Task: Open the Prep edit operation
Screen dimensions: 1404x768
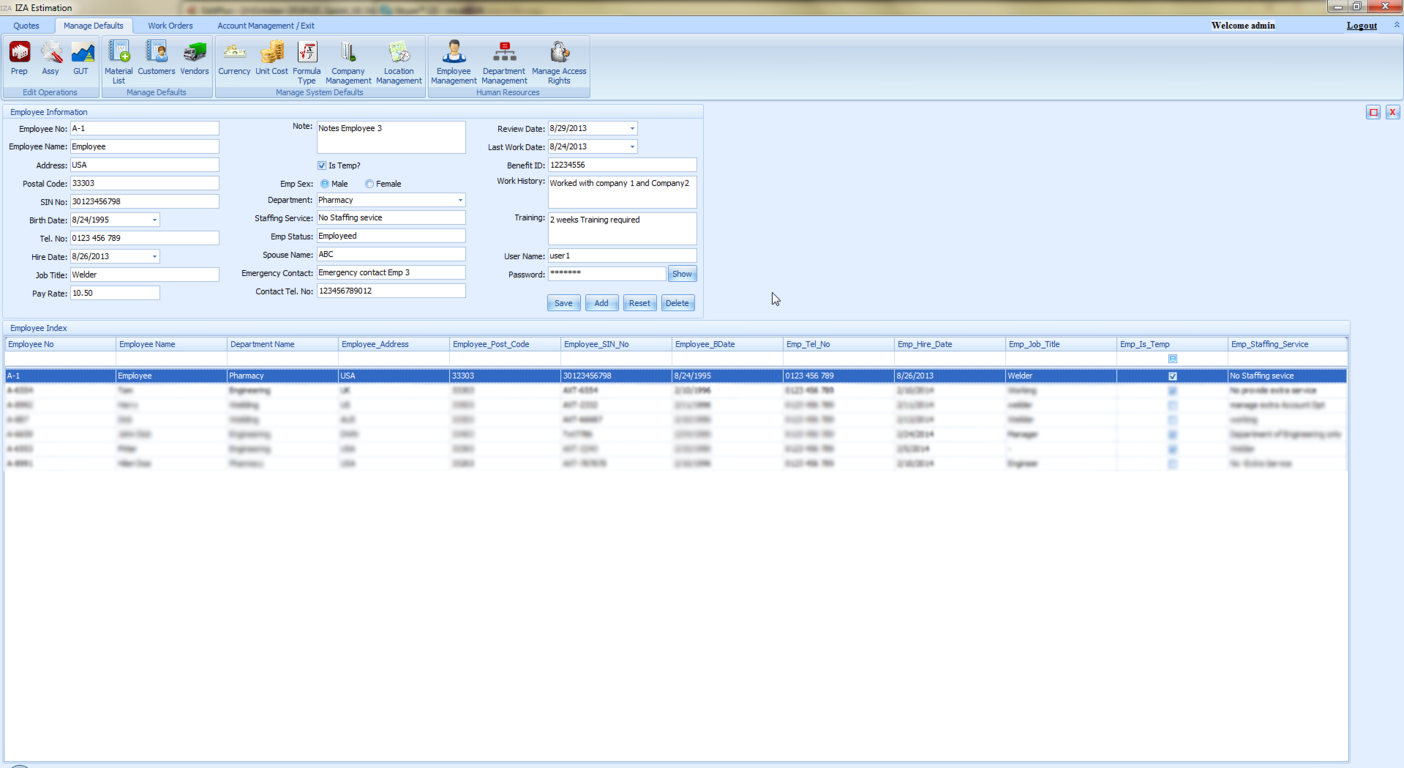Action: tap(19, 58)
